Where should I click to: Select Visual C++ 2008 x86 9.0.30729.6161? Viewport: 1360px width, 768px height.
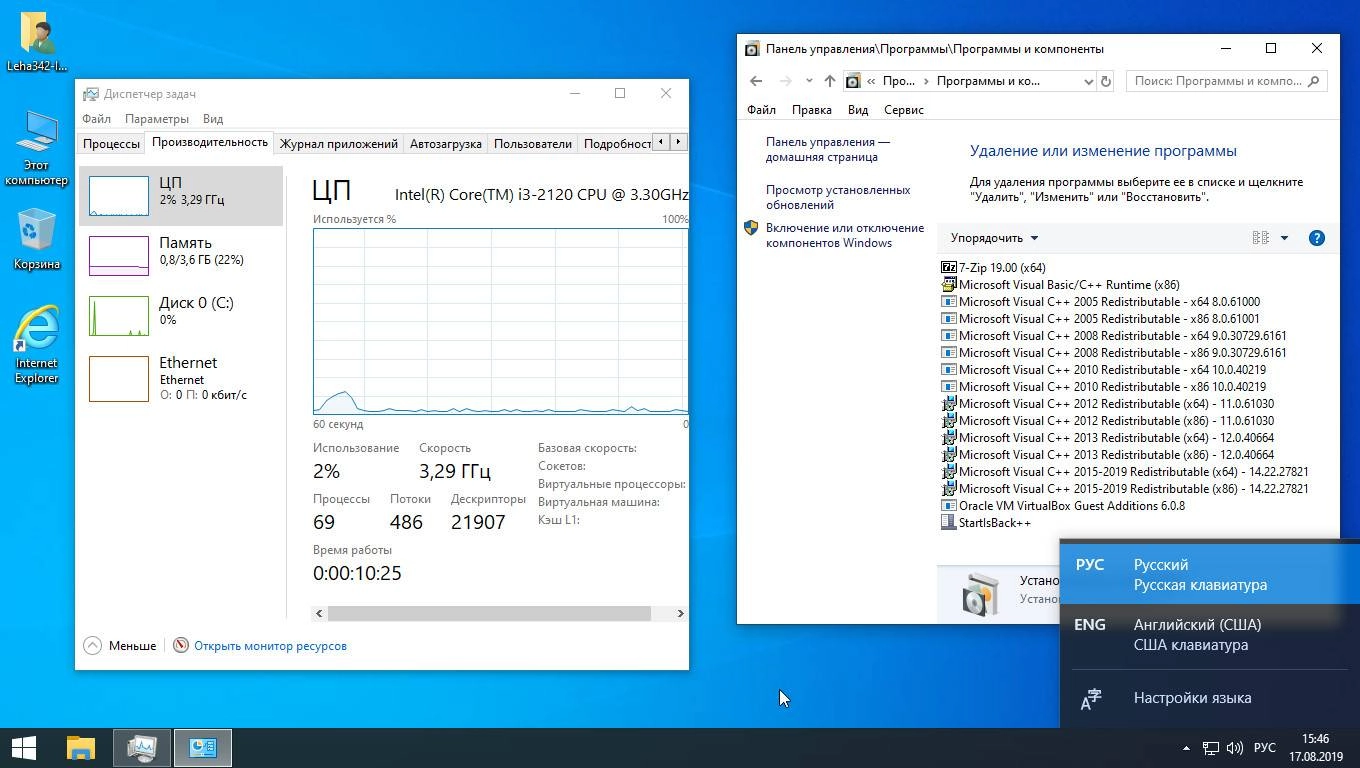[x=1114, y=352]
